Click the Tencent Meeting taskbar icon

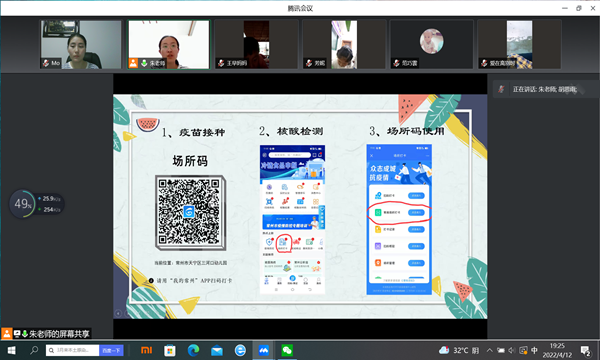pyautogui.click(x=264, y=350)
